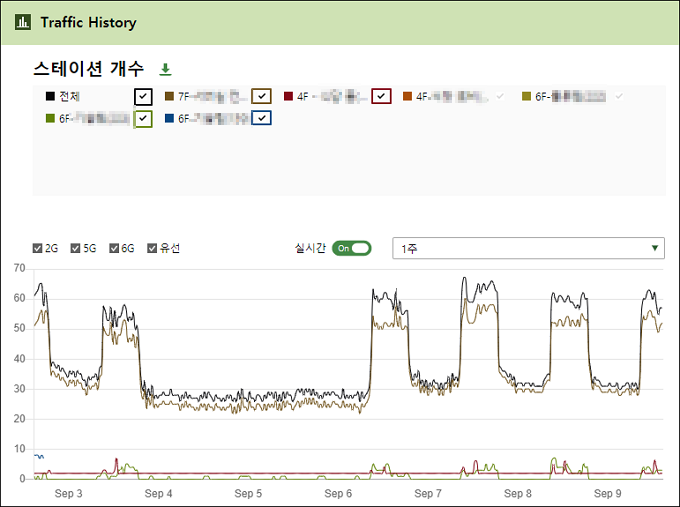Open the 1주 period dropdown
Viewport: 680px width, 507px height.
pos(528,248)
